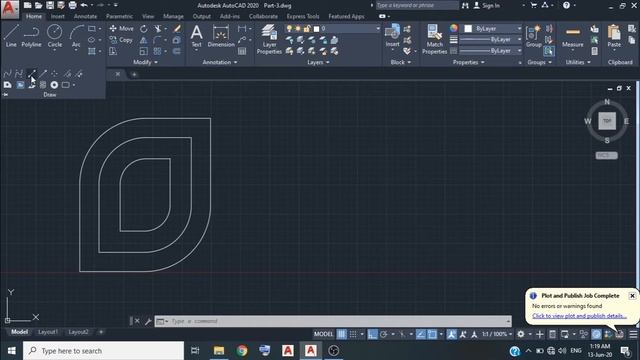Close the Plot and Publish notification

click(632, 296)
